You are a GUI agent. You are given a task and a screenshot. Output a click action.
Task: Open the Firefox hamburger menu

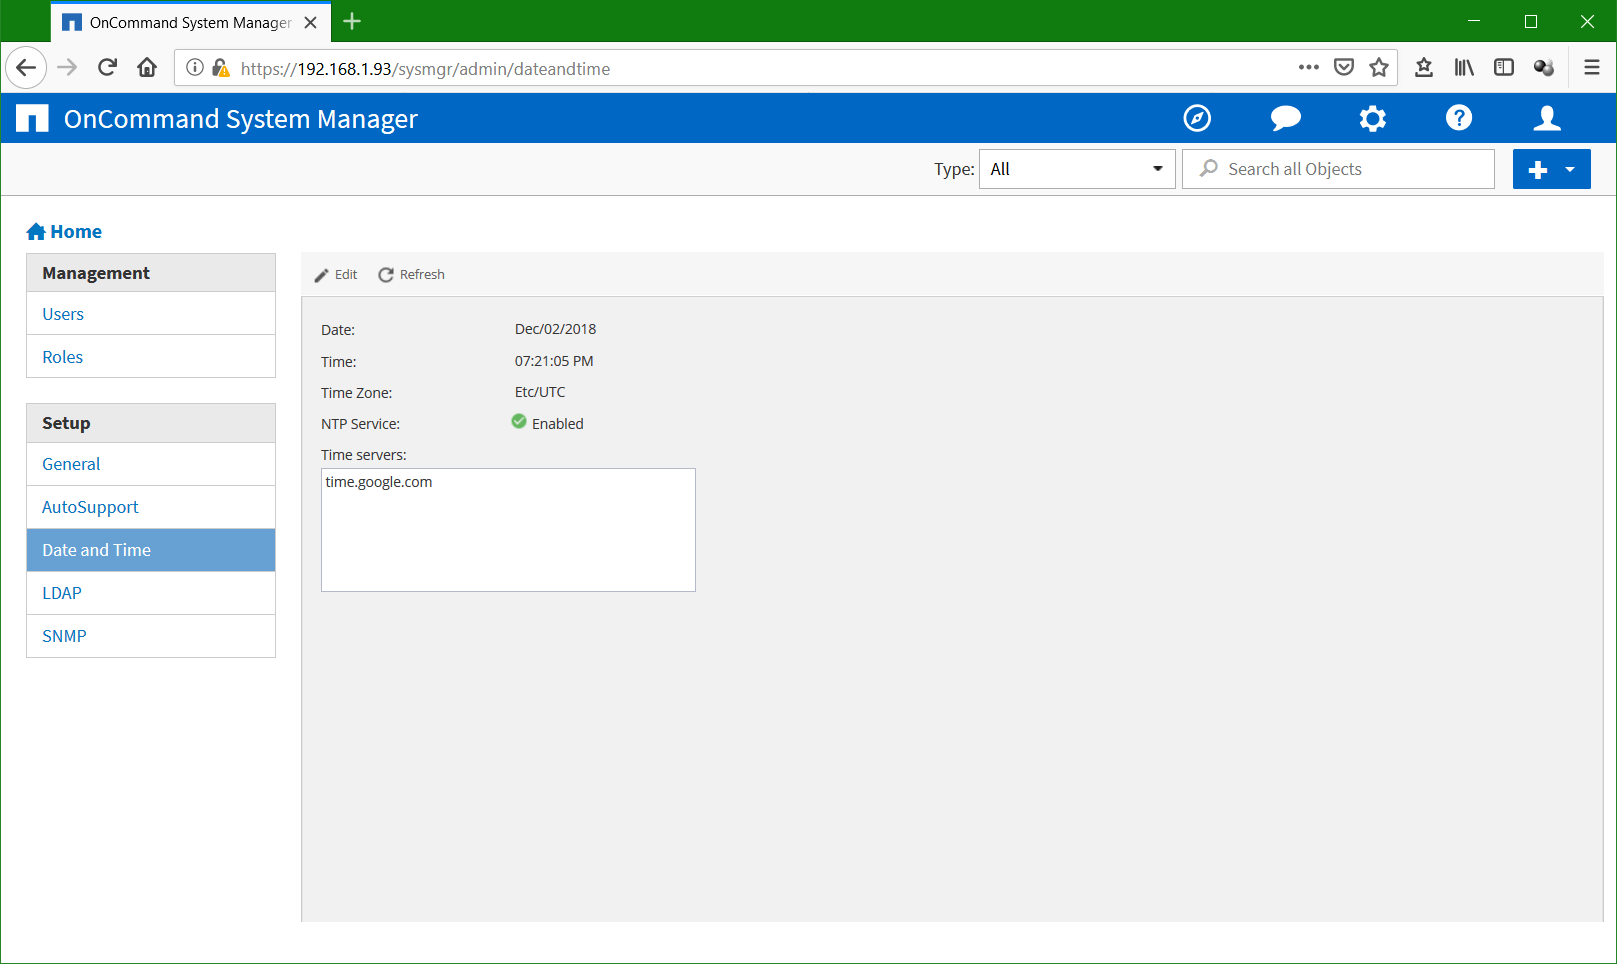coord(1592,68)
